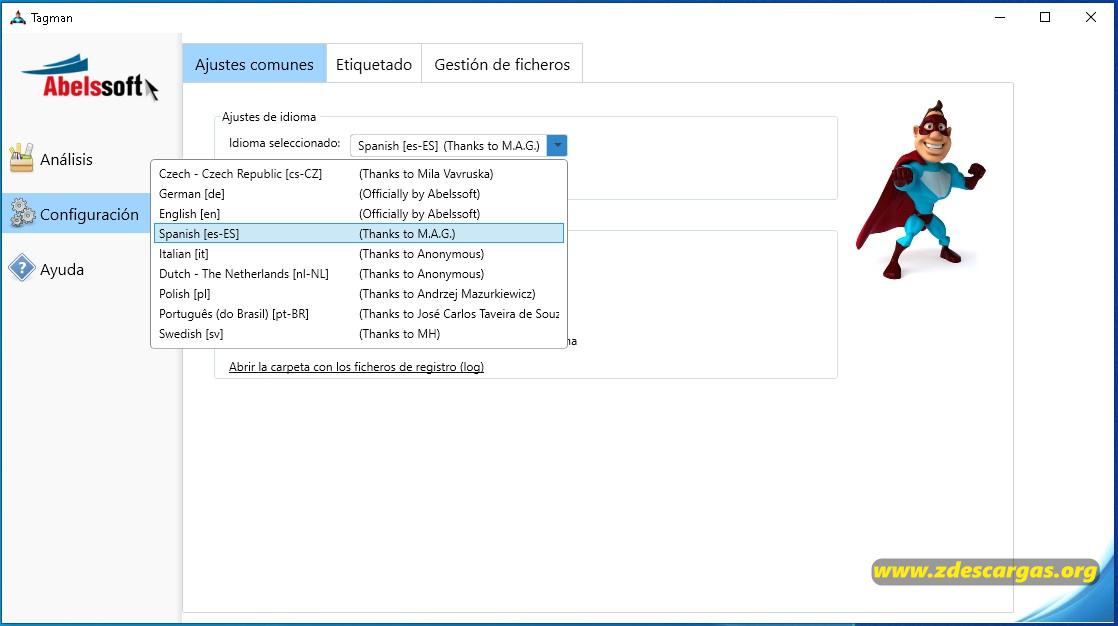The height and width of the screenshot is (626, 1118).
Task: Go to Análisis in the sidebar
Action: point(66,159)
